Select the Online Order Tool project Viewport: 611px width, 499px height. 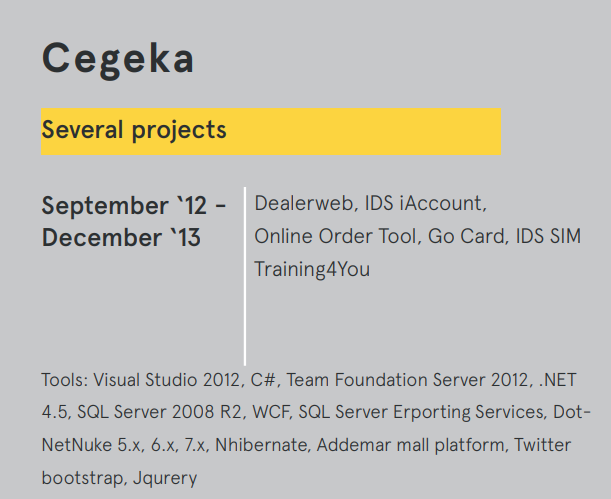coord(335,237)
